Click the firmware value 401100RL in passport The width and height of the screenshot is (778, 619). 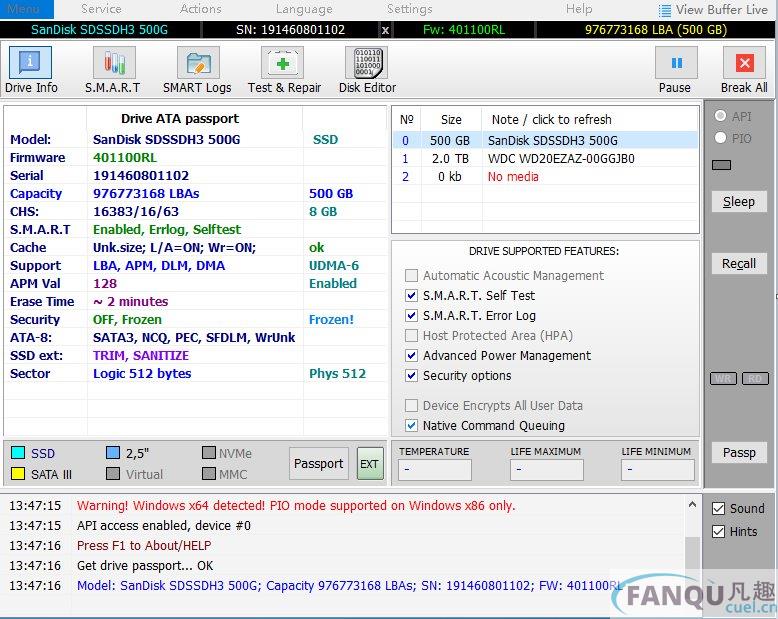coord(125,158)
